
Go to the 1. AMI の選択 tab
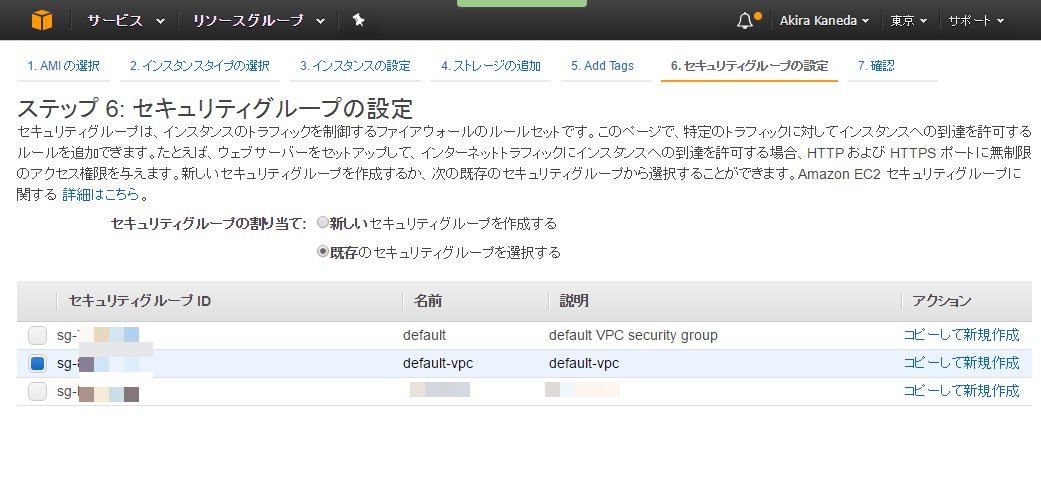coord(64,66)
